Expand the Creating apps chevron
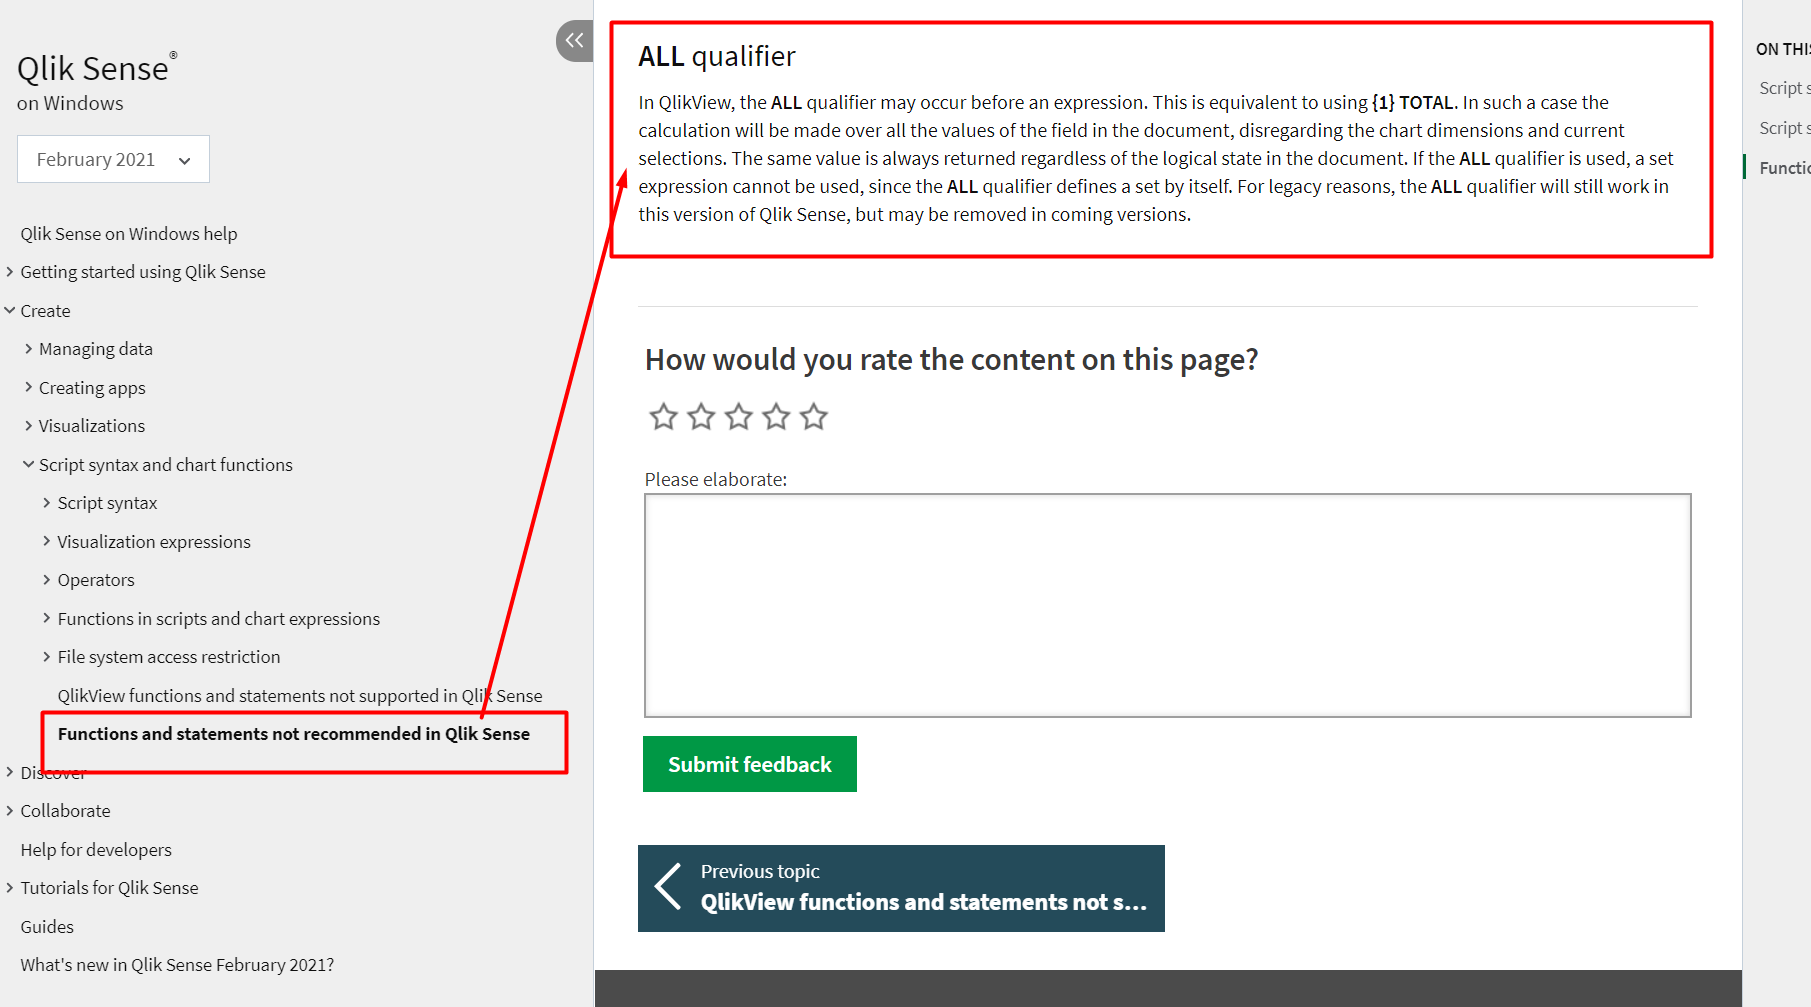The width and height of the screenshot is (1811, 1007). click(28, 387)
